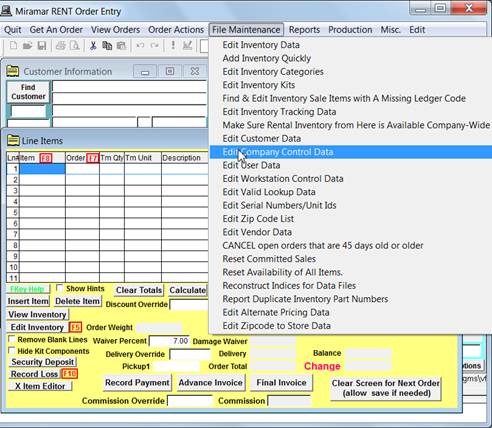The width and height of the screenshot is (492, 428).
Task: Click the Waiver Percent input field
Action: click(169, 341)
